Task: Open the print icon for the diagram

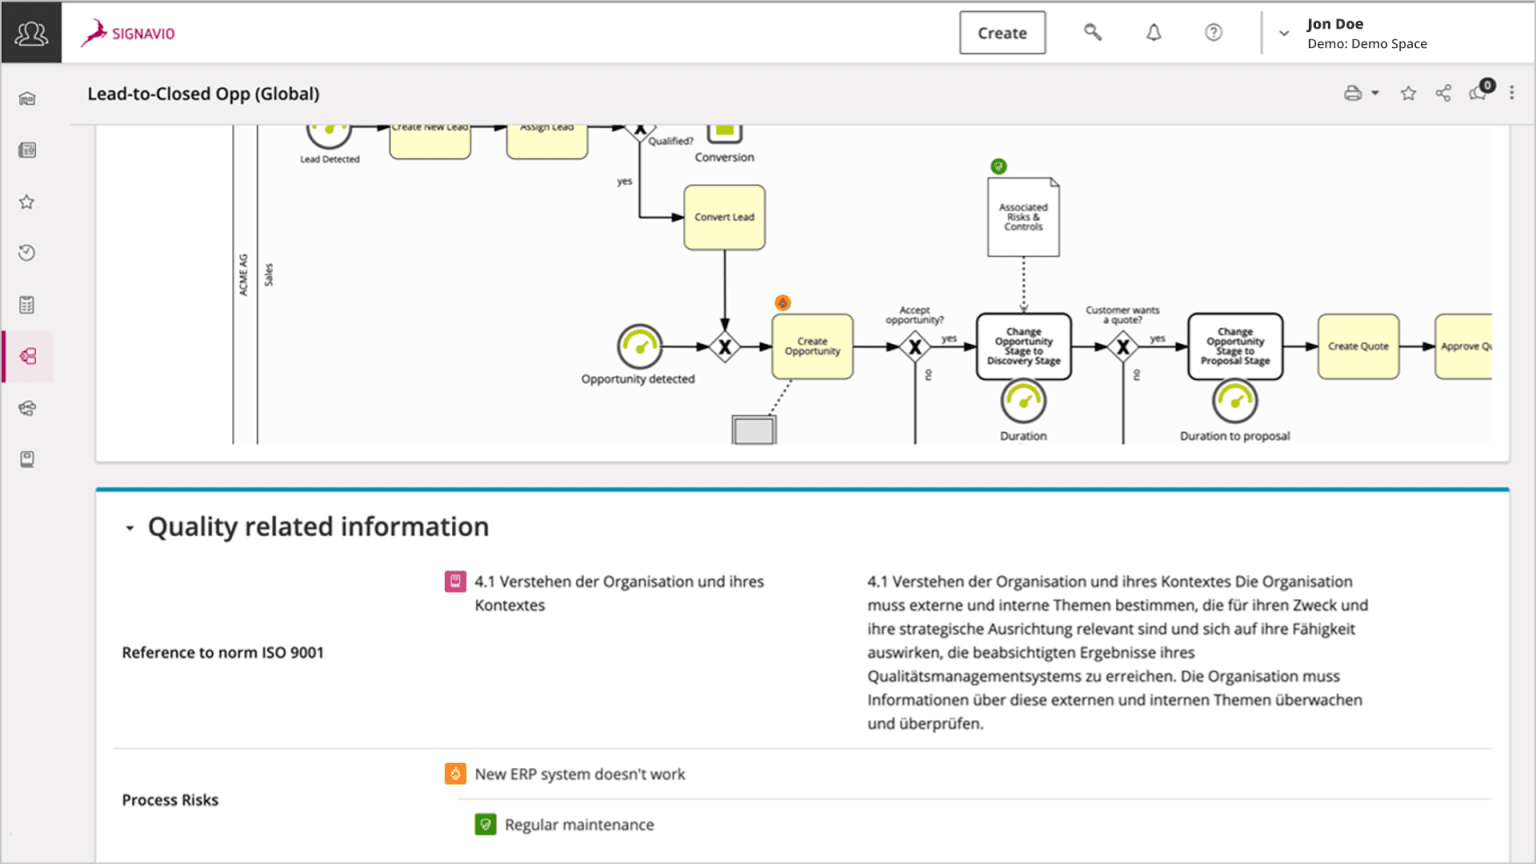Action: pyautogui.click(x=1352, y=92)
